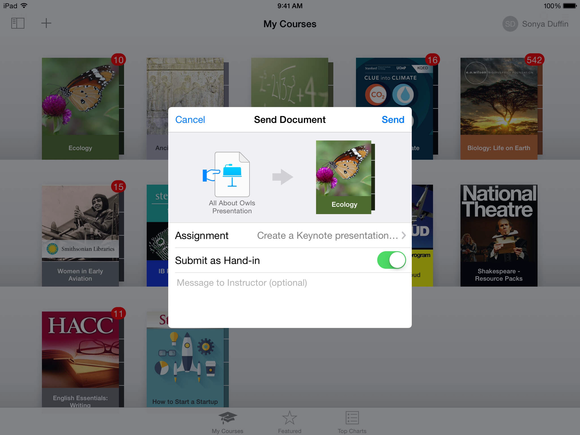This screenshot has height=435, width=580.
Task: Open Shakespeare Resource Packs course
Action: (499, 235)
